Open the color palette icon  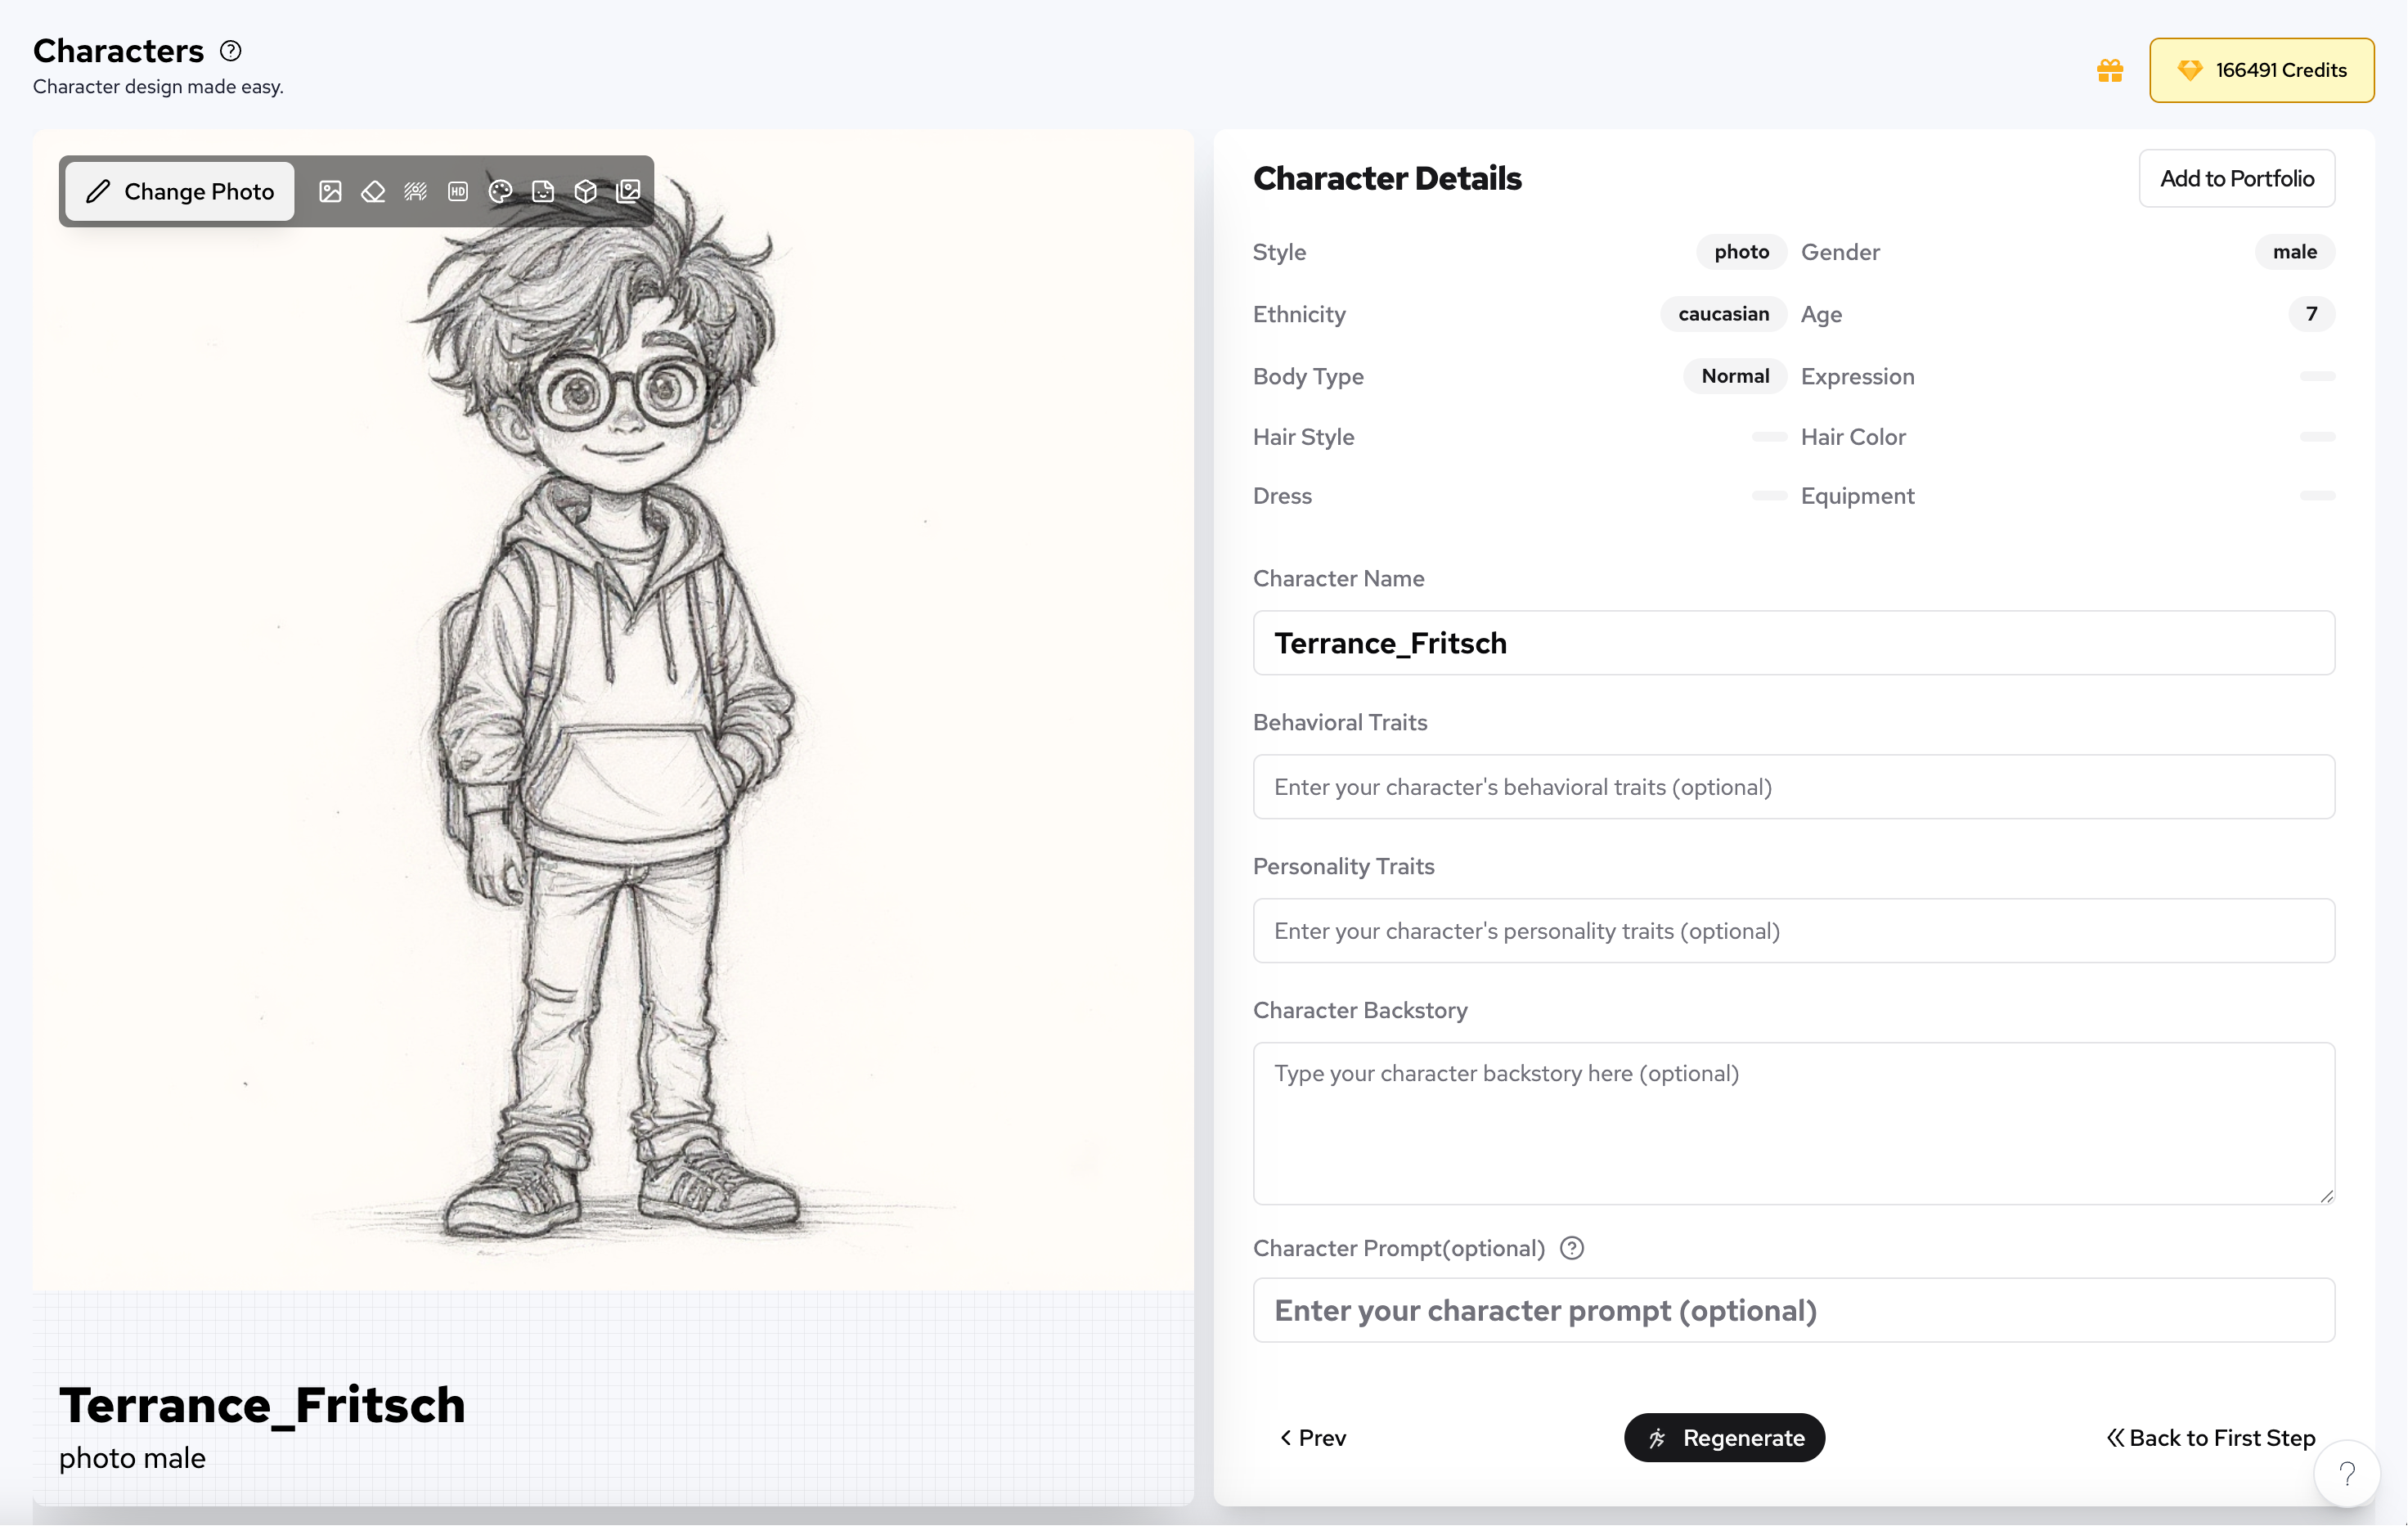(x=501, y=191)
